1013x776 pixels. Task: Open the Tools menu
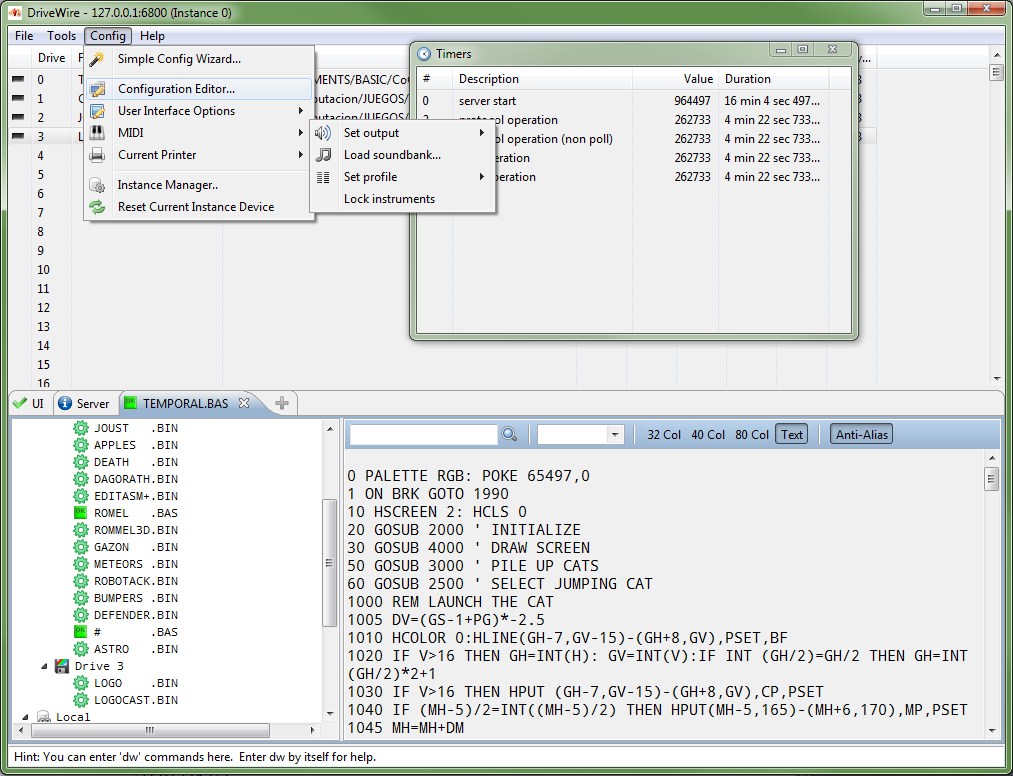point(61,36)
